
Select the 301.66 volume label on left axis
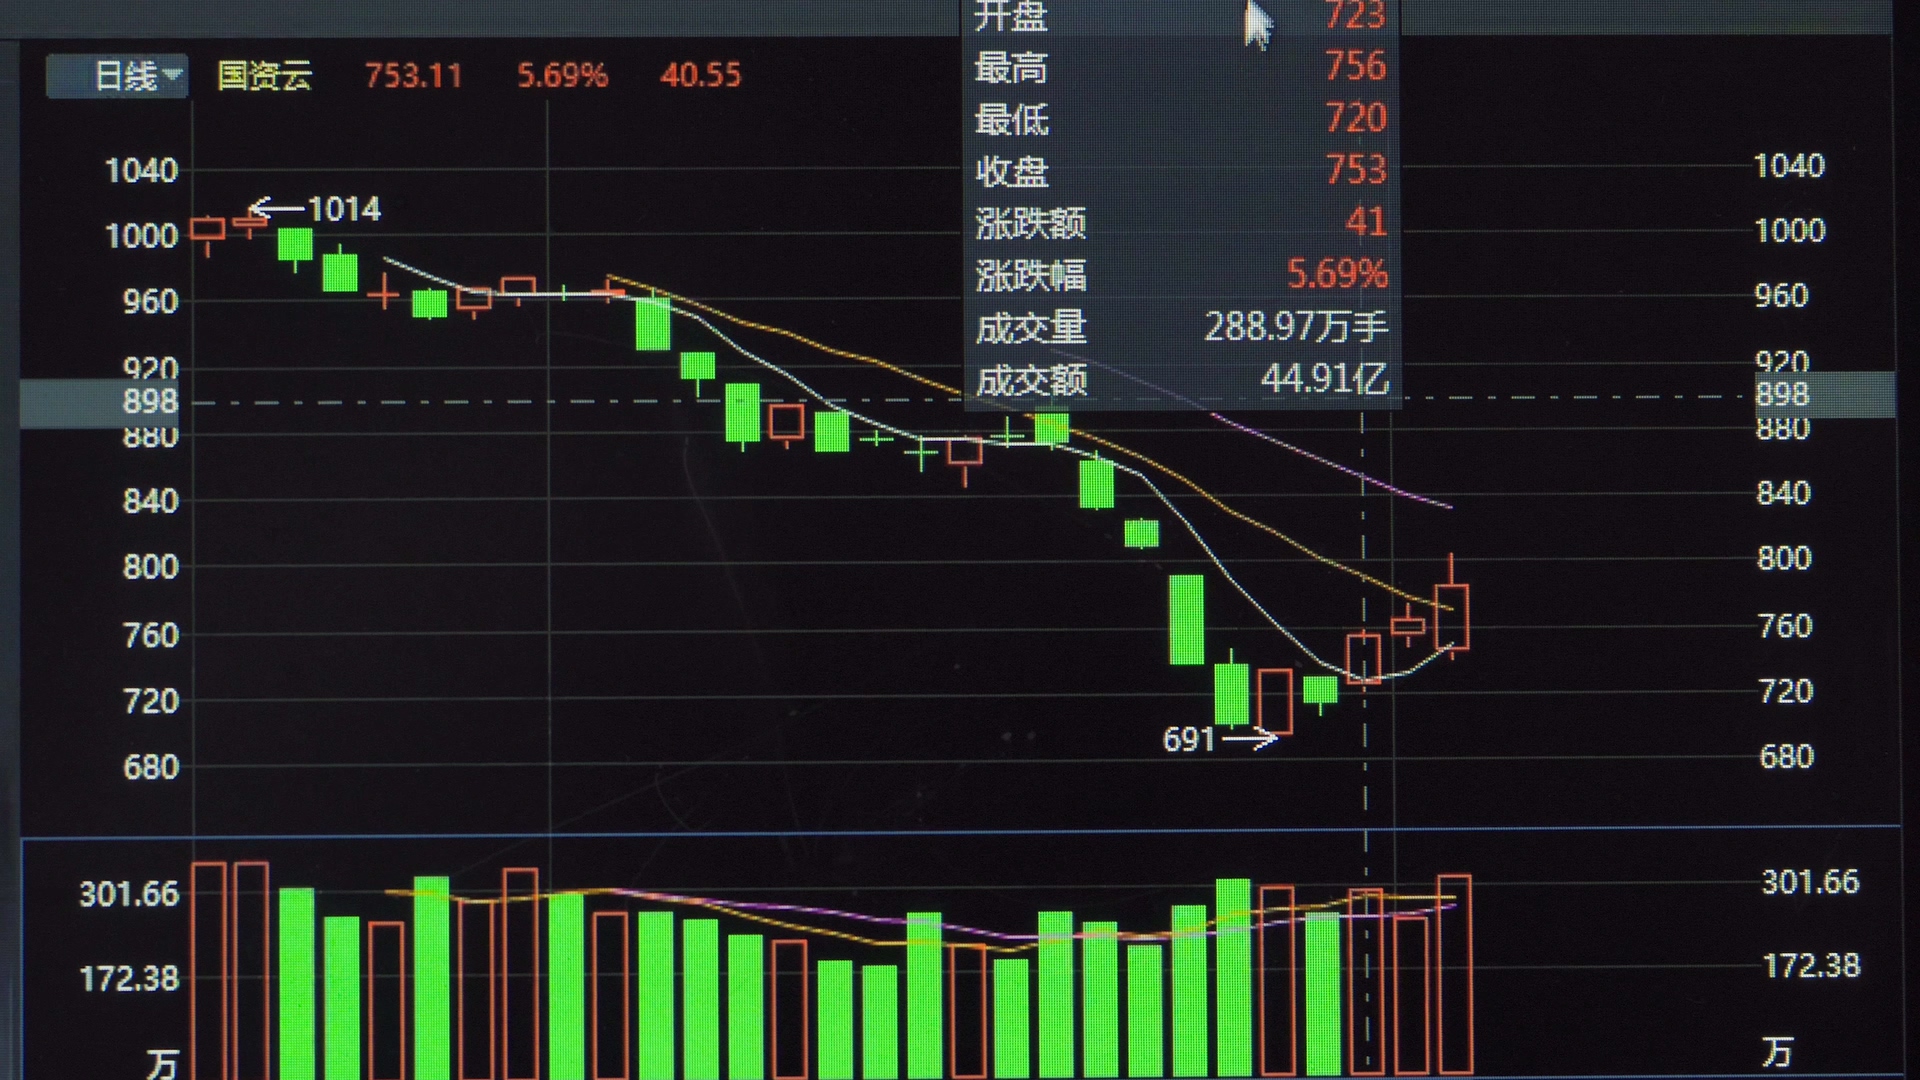point(129,893)
